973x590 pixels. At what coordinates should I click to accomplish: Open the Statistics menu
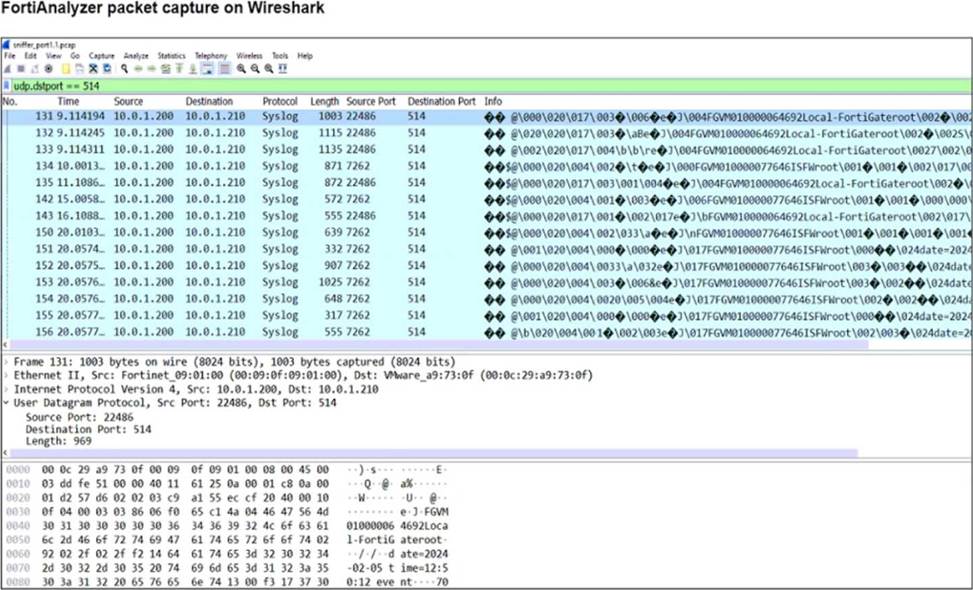[x=171, y=56]
